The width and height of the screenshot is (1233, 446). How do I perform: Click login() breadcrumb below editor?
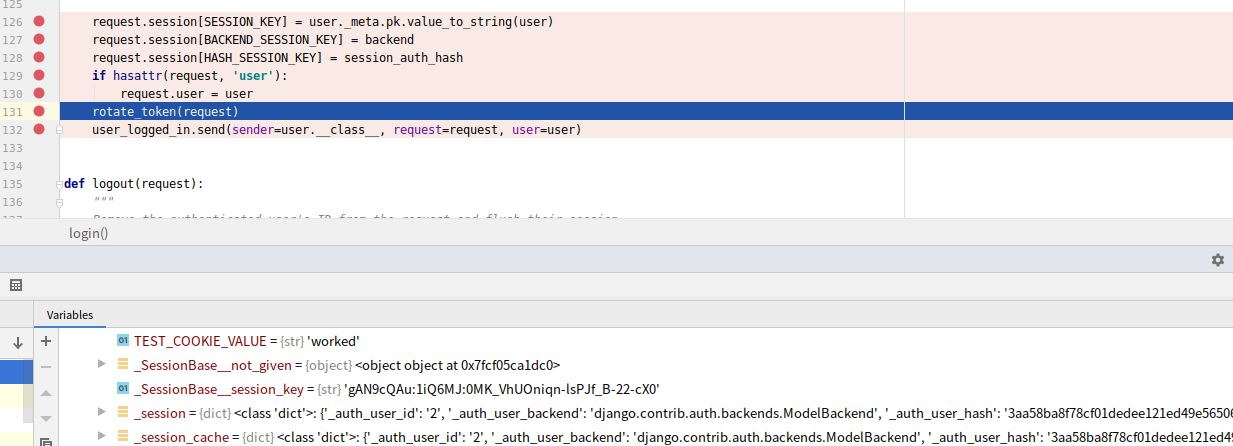click(x=88, y=233)
